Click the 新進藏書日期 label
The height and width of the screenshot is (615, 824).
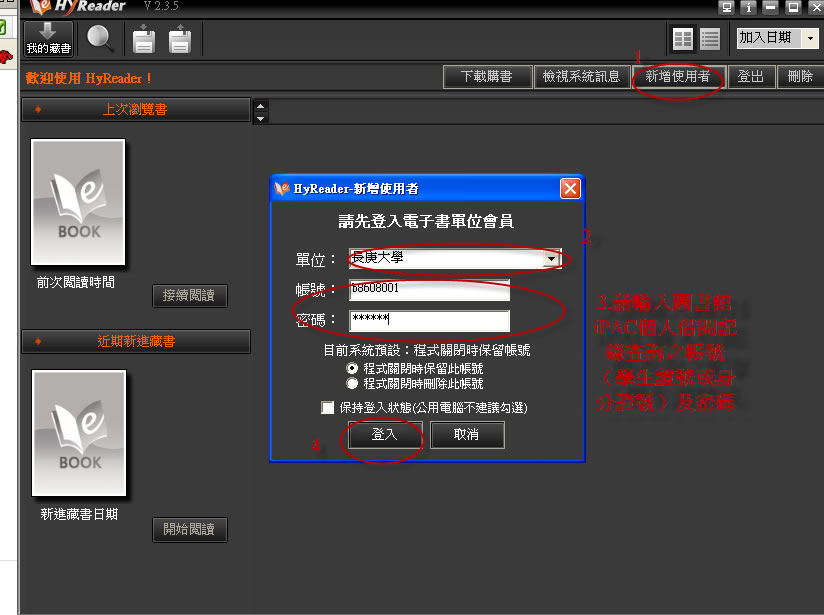(79, 514)
